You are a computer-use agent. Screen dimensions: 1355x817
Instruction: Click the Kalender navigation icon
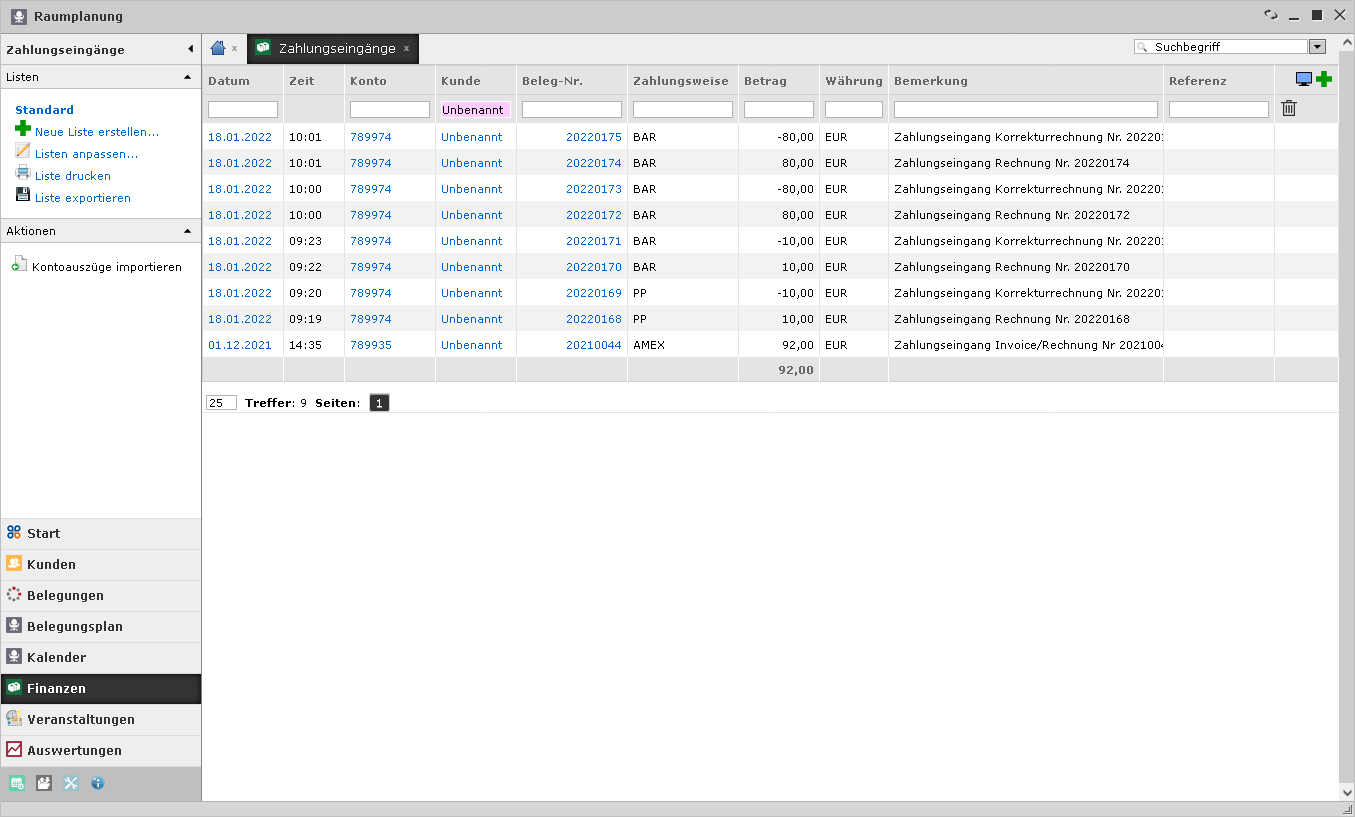[x=14, y=657]
